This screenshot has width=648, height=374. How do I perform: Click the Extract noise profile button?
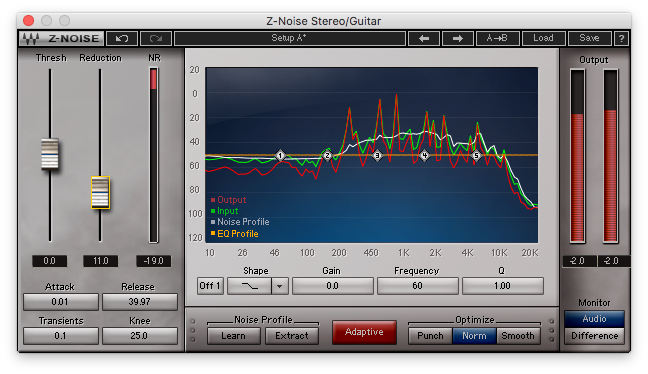pos(292,336)
